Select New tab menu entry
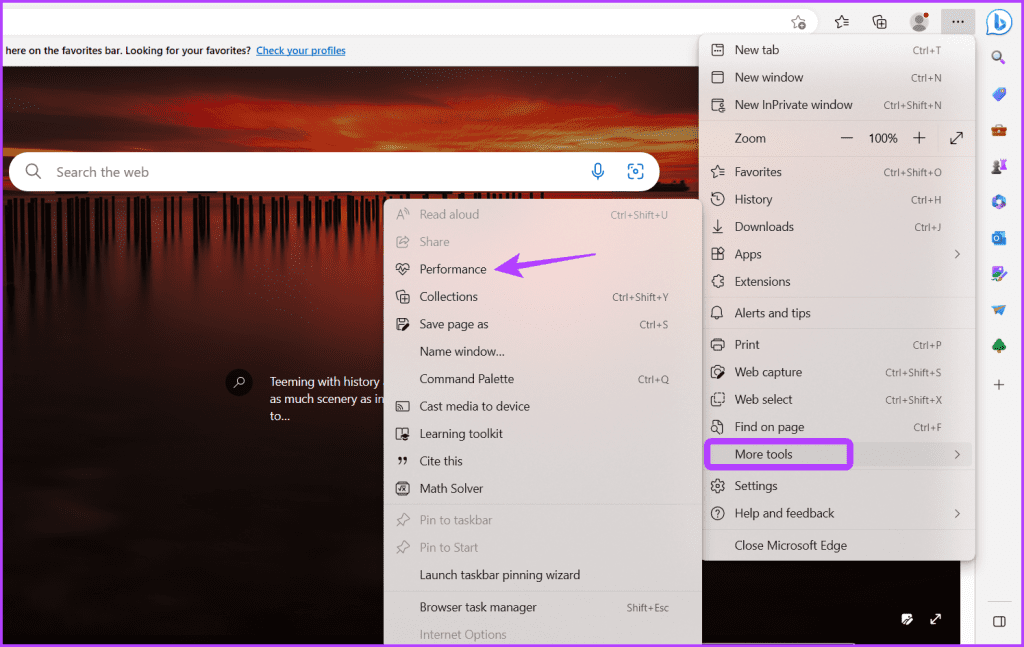 [838, 50]
